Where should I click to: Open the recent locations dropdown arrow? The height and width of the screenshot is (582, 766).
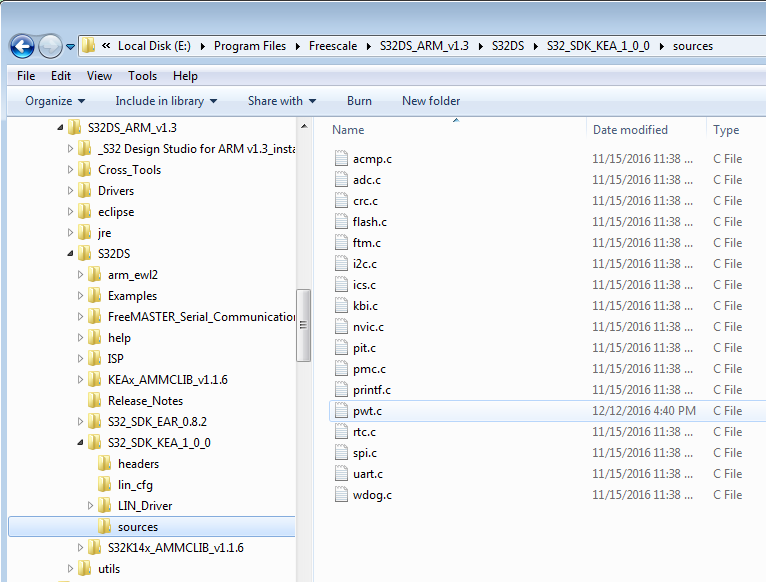(70, 47)
